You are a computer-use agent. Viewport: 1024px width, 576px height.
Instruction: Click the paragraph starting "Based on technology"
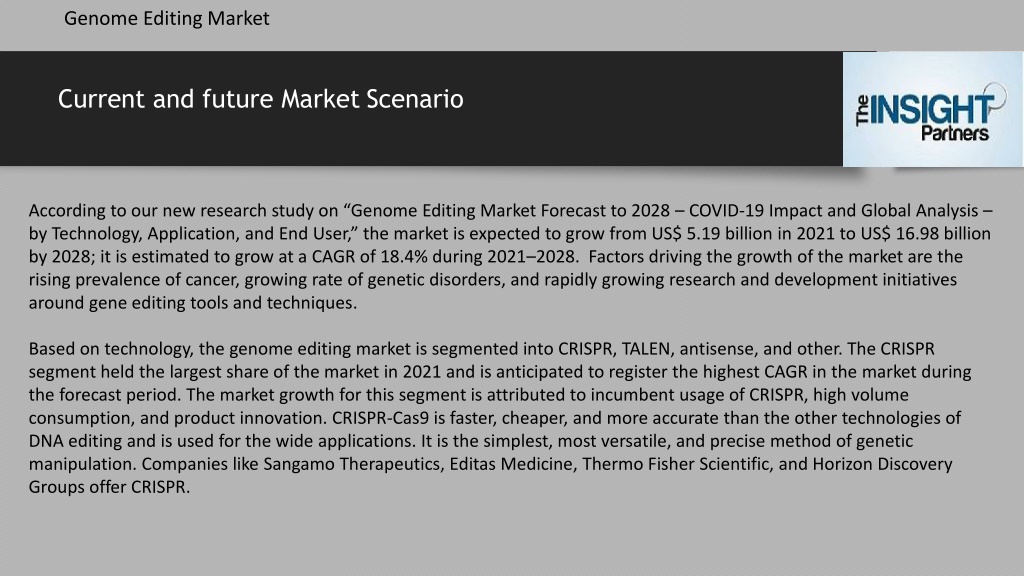501,418
